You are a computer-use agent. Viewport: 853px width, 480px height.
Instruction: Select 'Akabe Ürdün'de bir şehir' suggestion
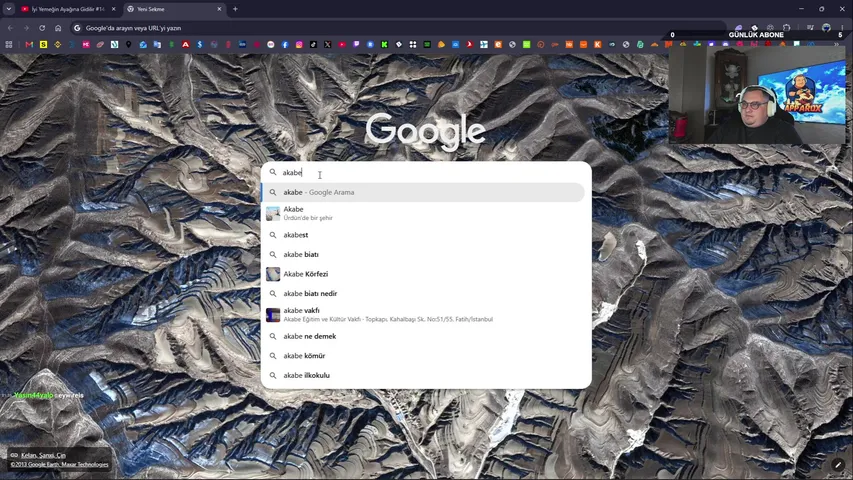tap(423, 213)
